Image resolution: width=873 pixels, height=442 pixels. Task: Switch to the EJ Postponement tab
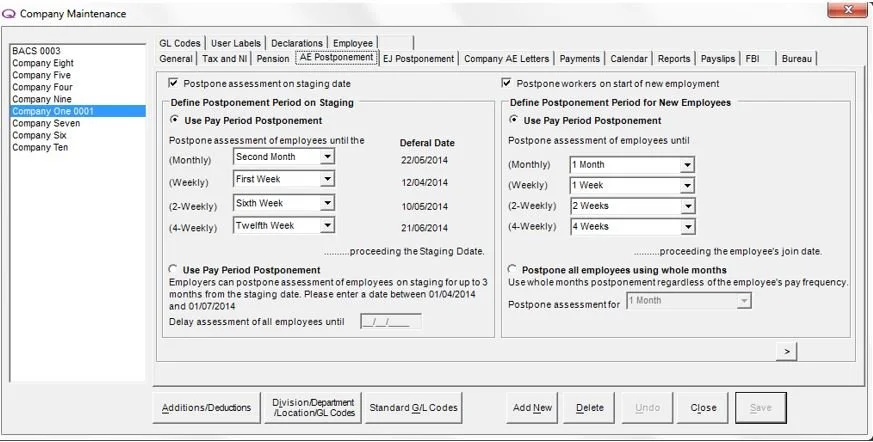[x=419, y=58]
